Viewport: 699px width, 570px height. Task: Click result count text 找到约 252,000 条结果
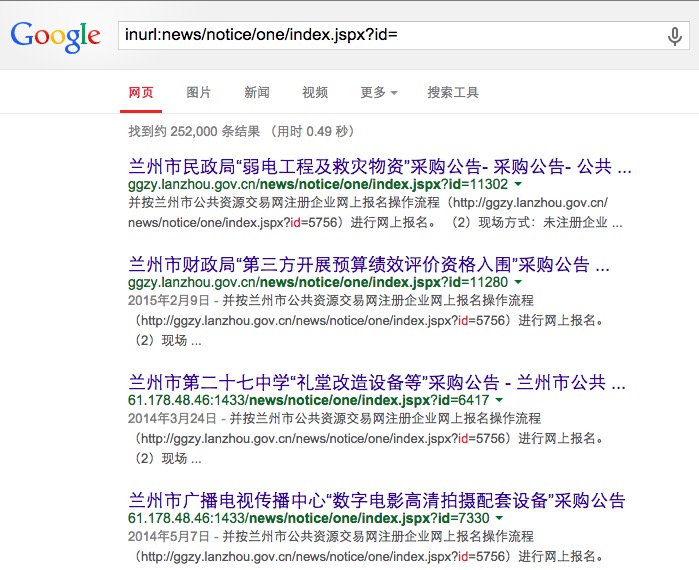pos(194,131)
